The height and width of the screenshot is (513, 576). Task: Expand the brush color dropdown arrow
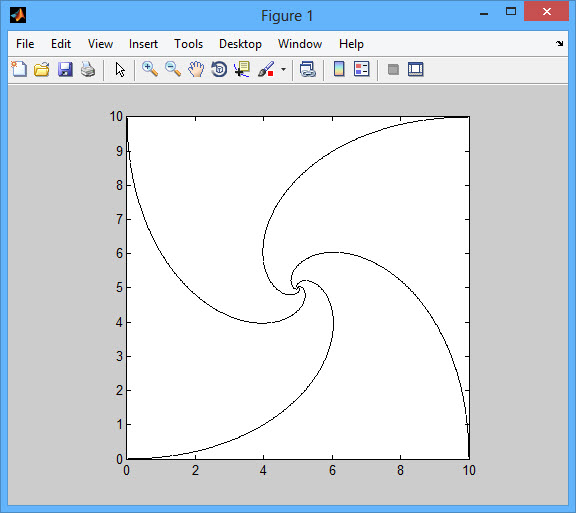pos(283,69)
